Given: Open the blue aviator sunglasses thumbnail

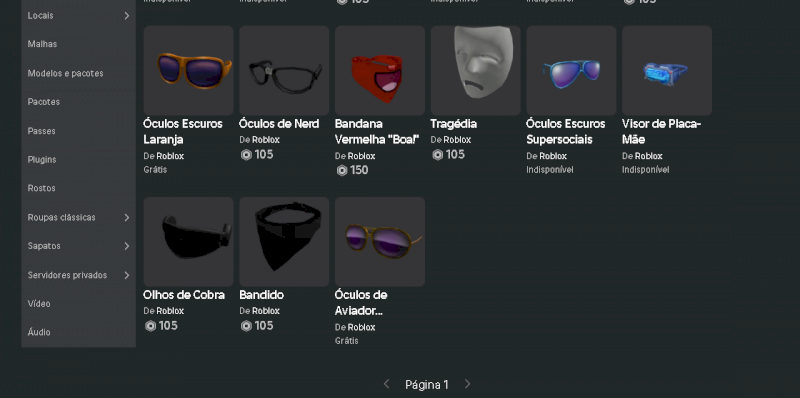Looking at the screenshot, I should click(x=571, y=70).
